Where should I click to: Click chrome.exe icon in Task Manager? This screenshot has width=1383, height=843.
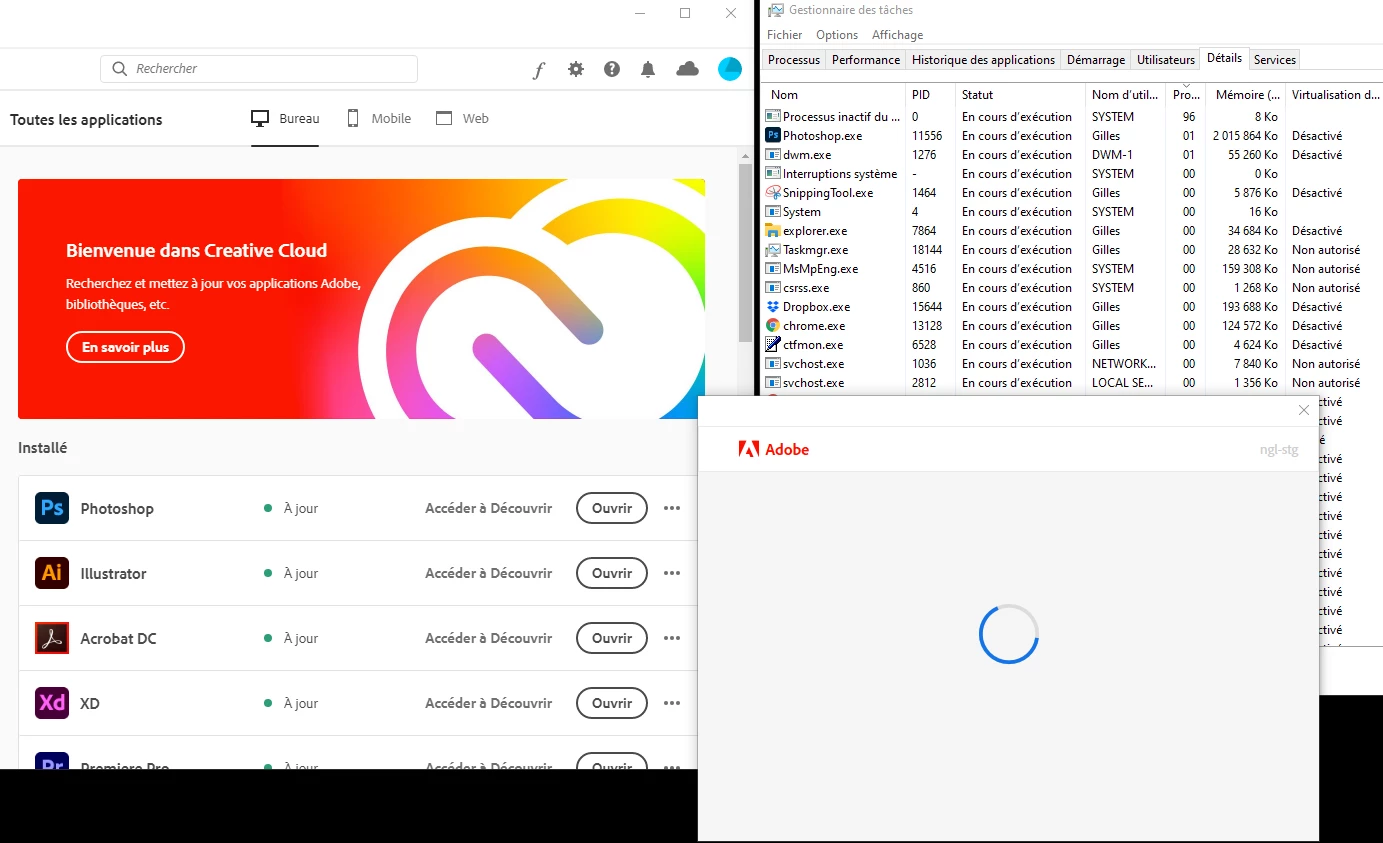coord(772,325)
